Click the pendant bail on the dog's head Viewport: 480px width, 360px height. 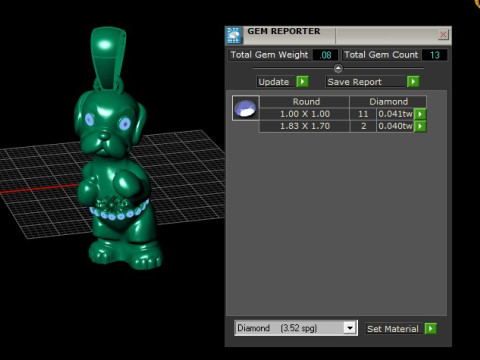pos(108,59)
